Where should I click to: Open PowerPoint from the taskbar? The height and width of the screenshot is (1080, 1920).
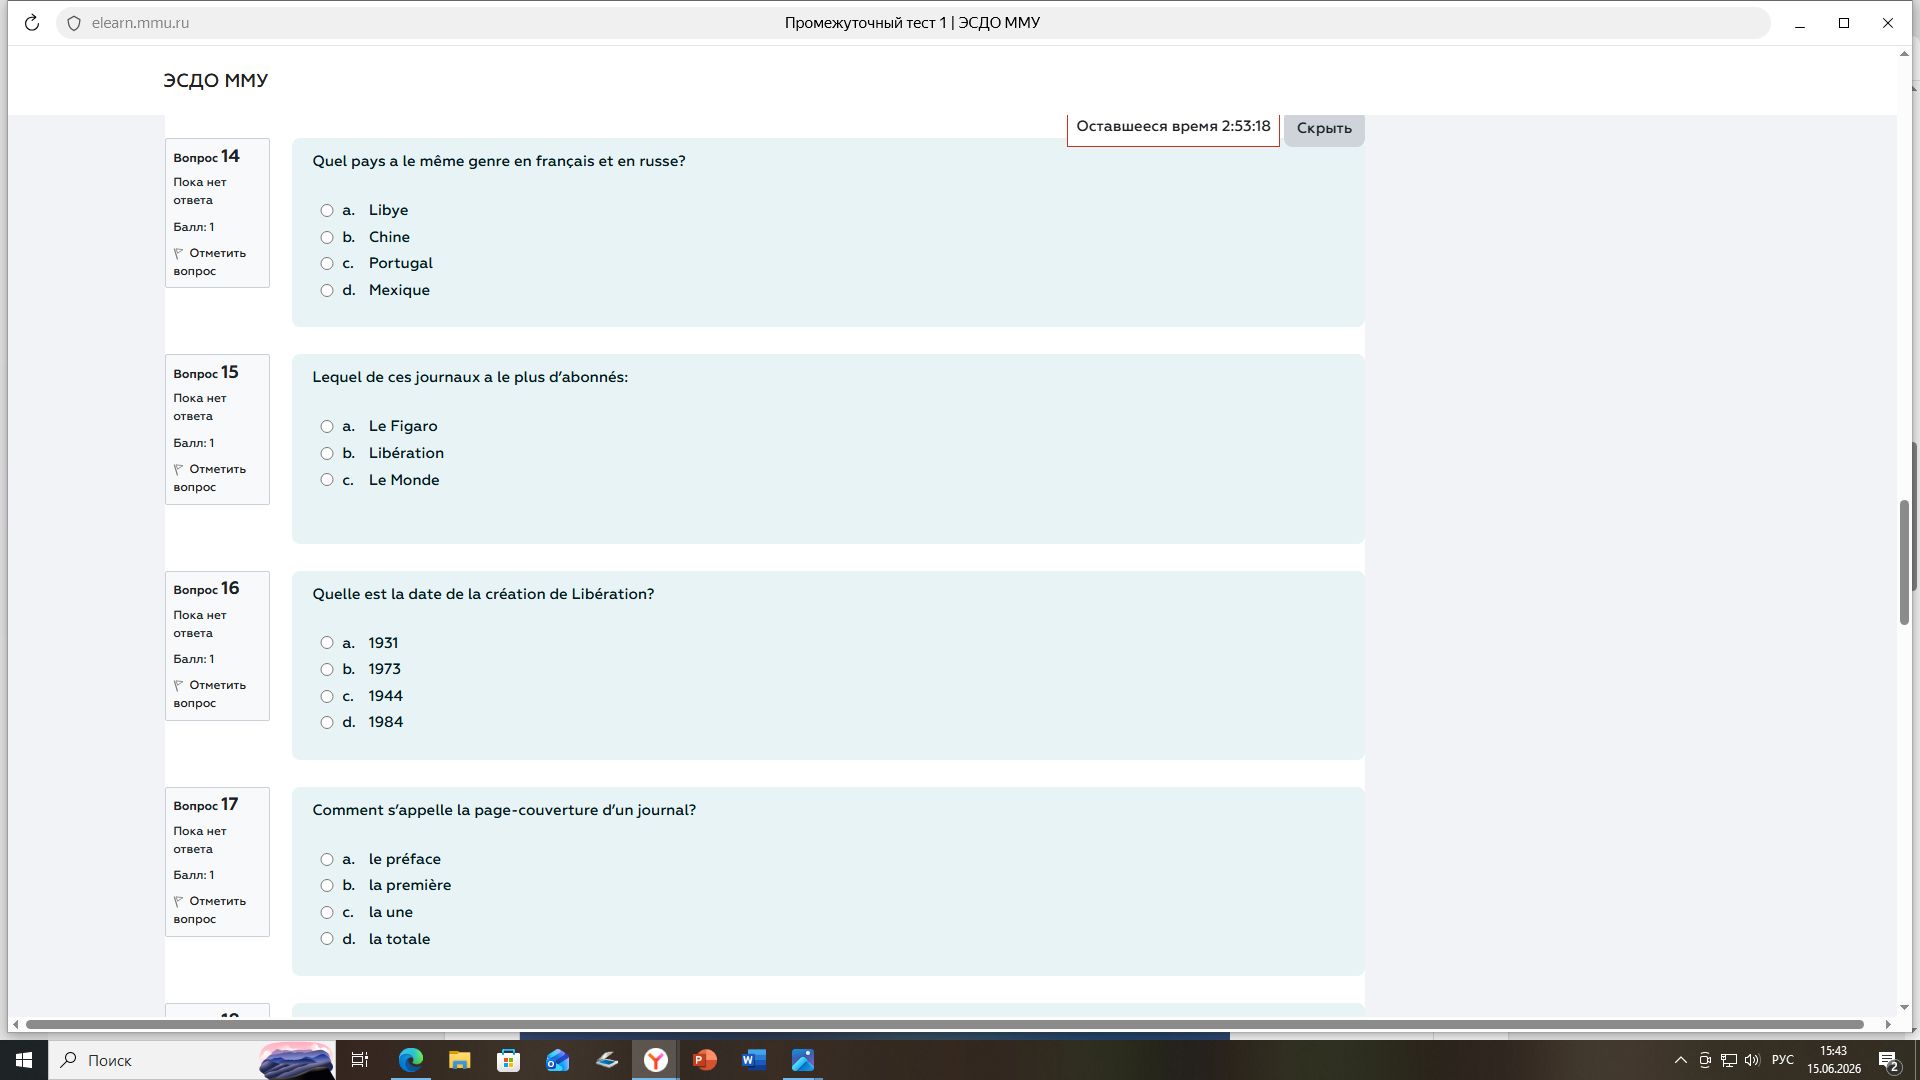point(705,1060)
